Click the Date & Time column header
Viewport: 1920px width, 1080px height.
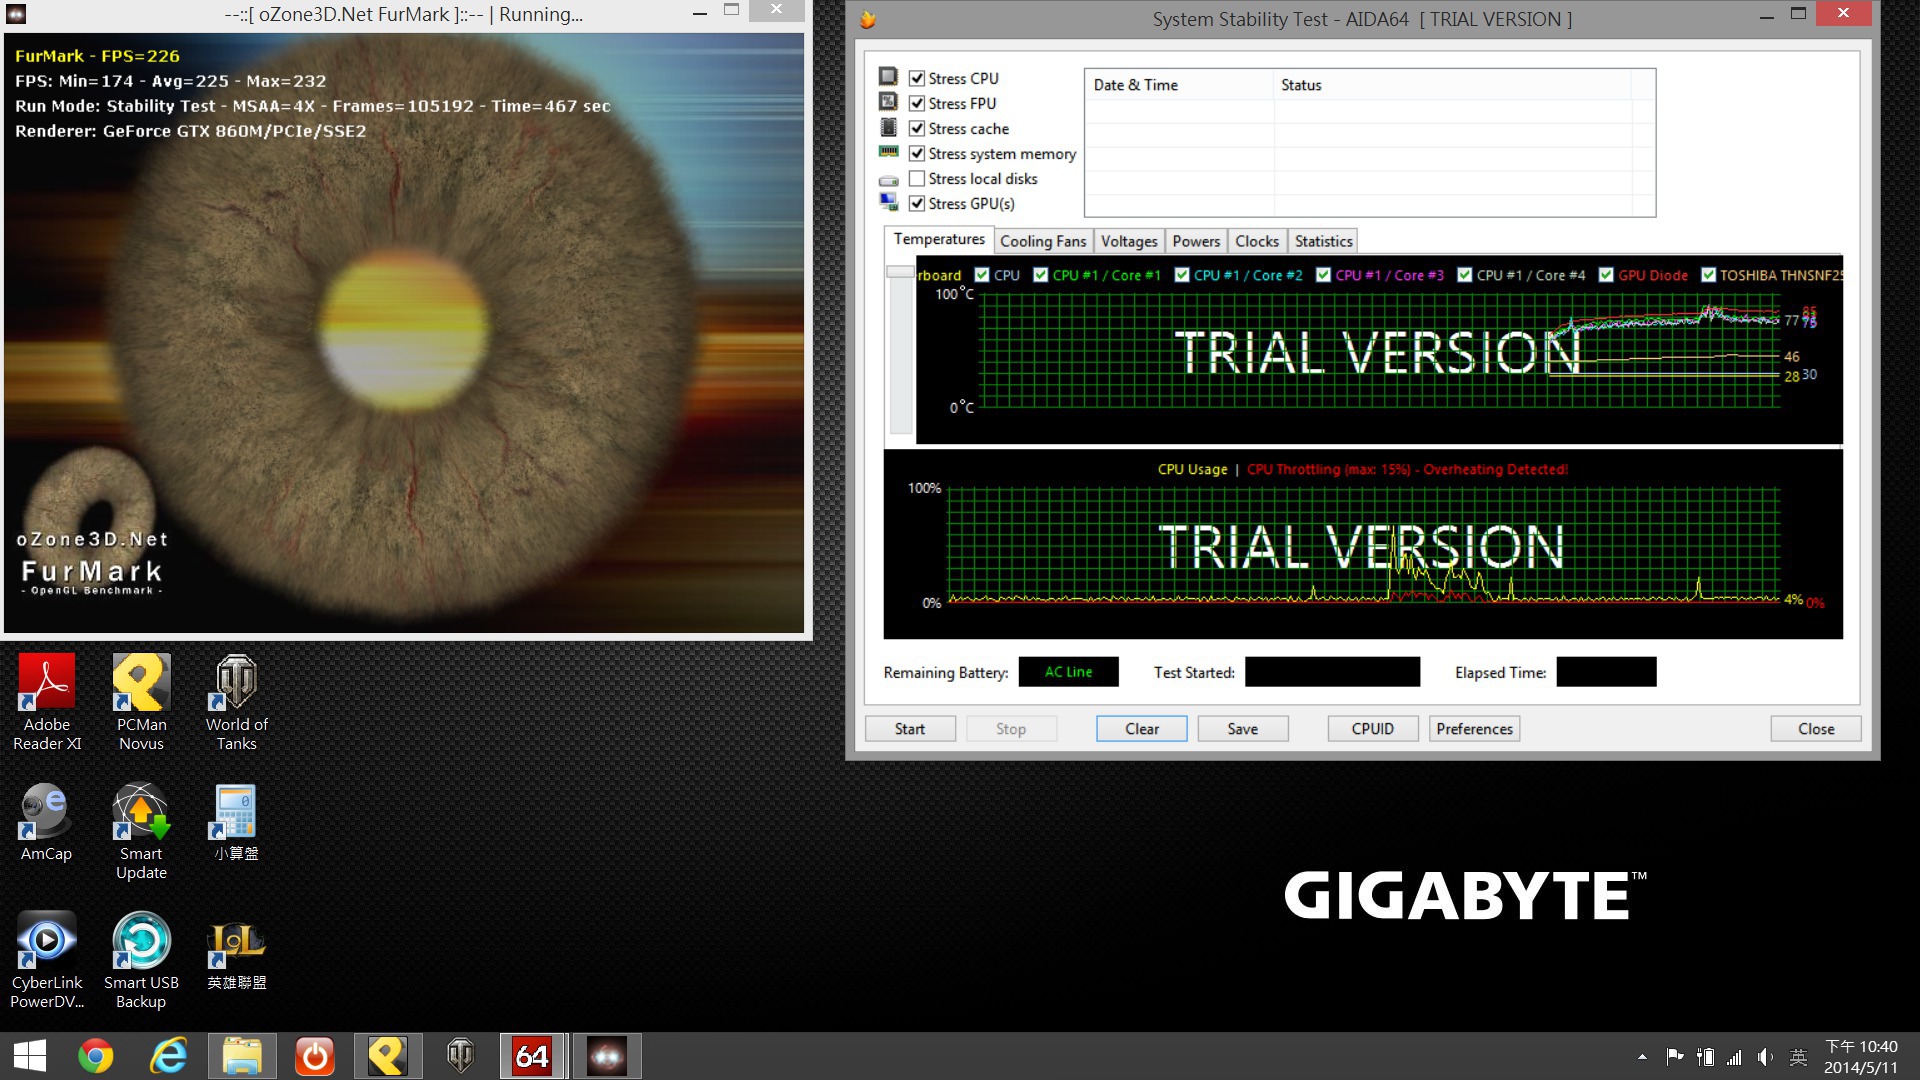click(1180, 85)
